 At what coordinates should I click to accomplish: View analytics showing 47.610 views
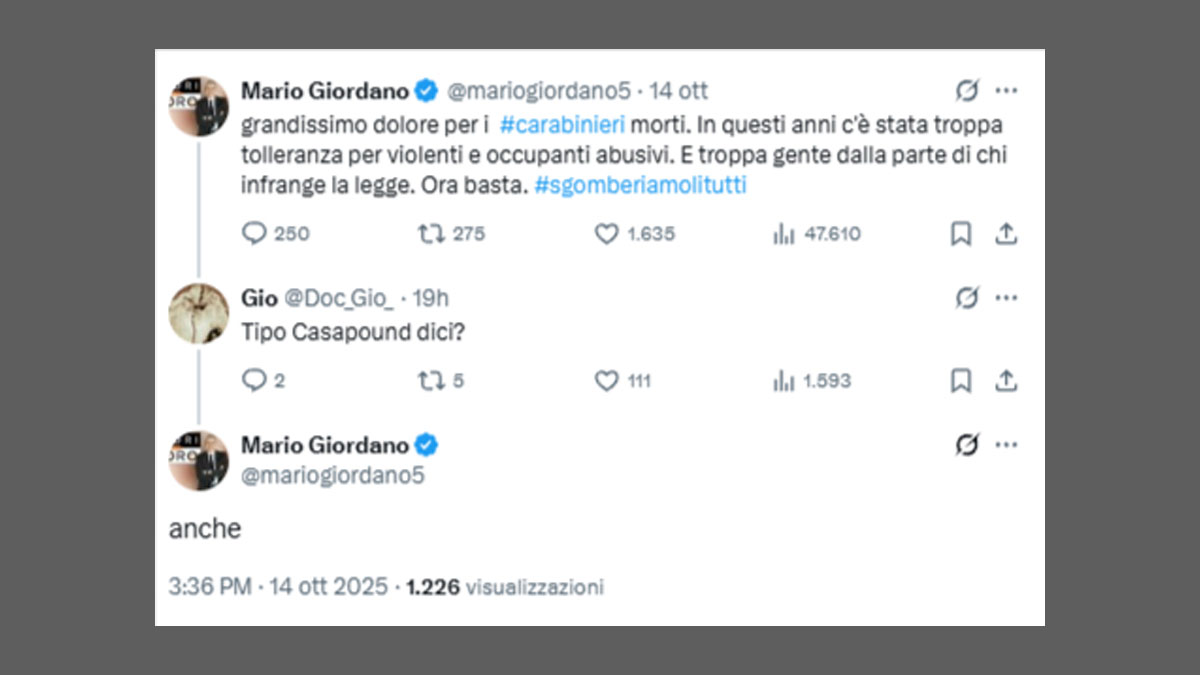tap(783, 234)
